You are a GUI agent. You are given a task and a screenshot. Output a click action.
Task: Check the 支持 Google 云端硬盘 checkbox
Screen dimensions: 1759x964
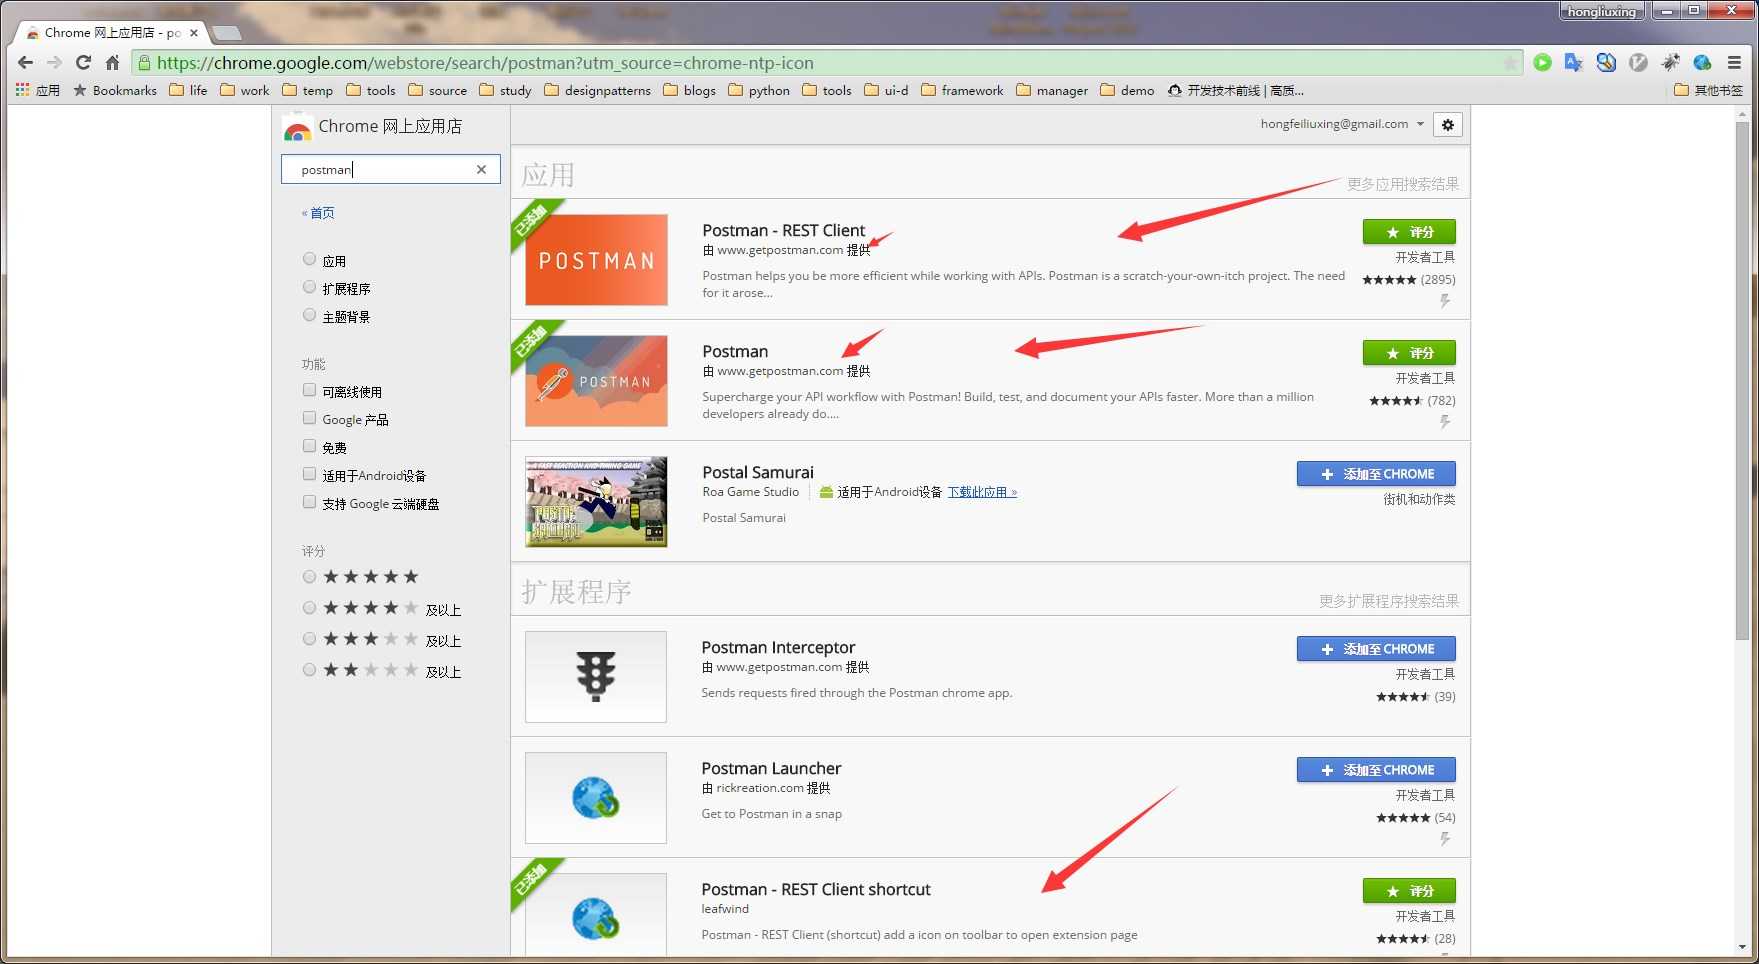click(x=309, y=502)
